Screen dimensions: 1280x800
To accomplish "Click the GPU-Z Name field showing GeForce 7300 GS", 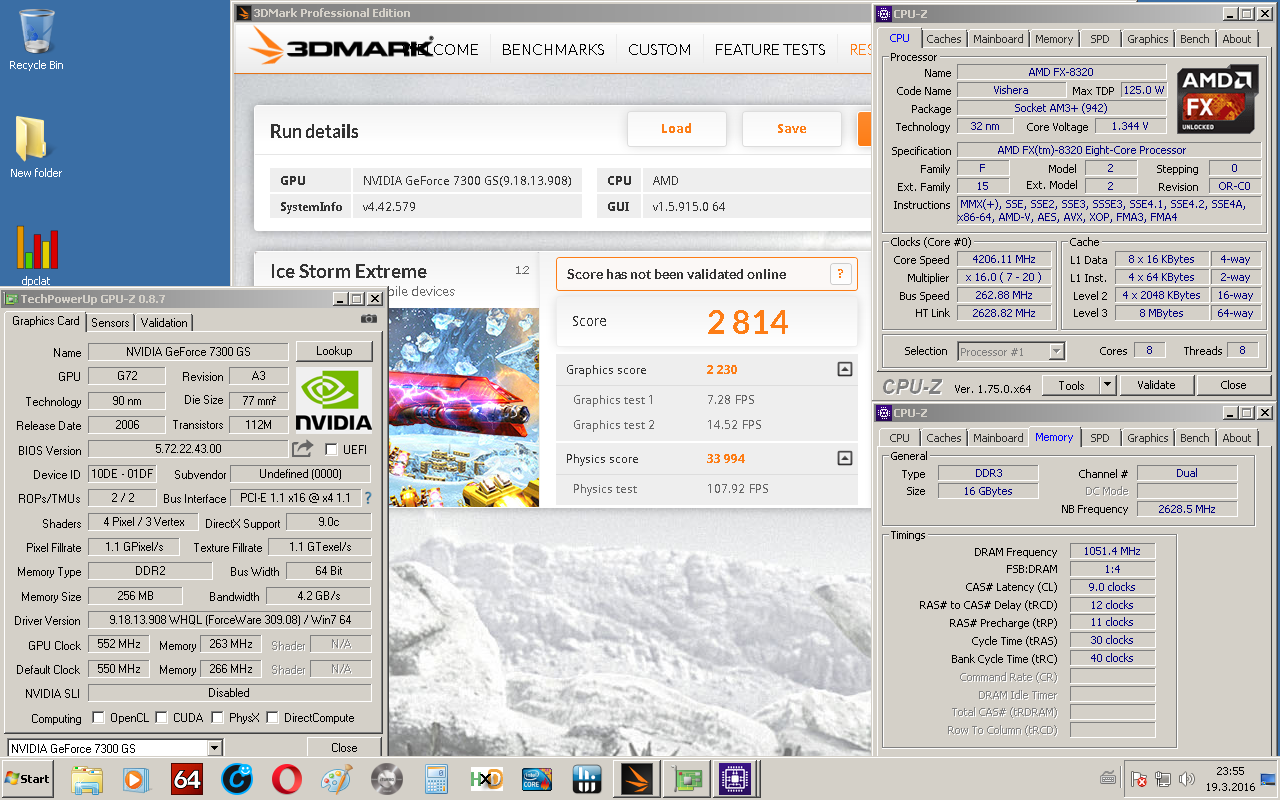I will pos(188,352).
